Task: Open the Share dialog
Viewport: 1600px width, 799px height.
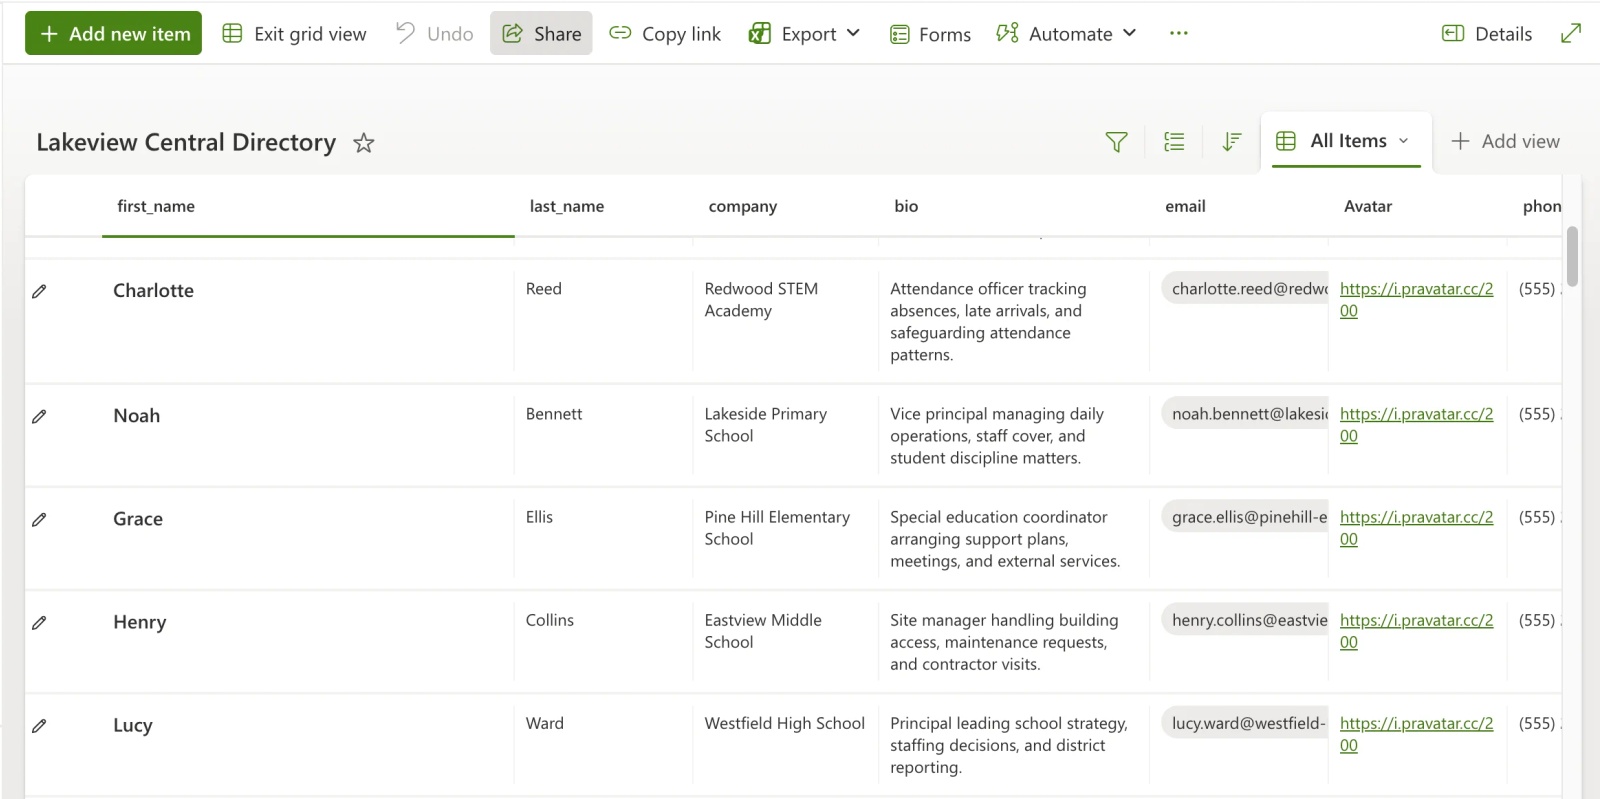Action: tap(541, 33)
